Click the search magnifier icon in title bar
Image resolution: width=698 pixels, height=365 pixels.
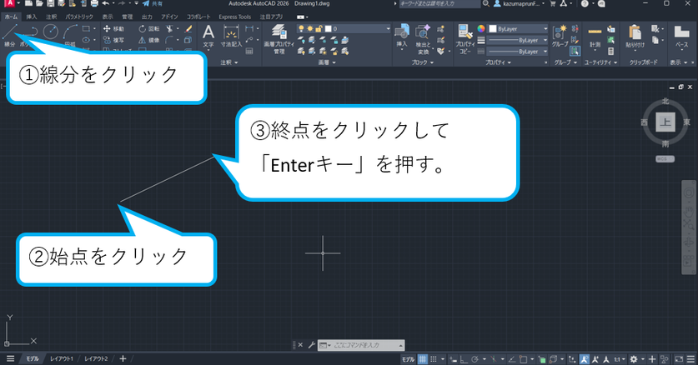[x=486, y=4]
